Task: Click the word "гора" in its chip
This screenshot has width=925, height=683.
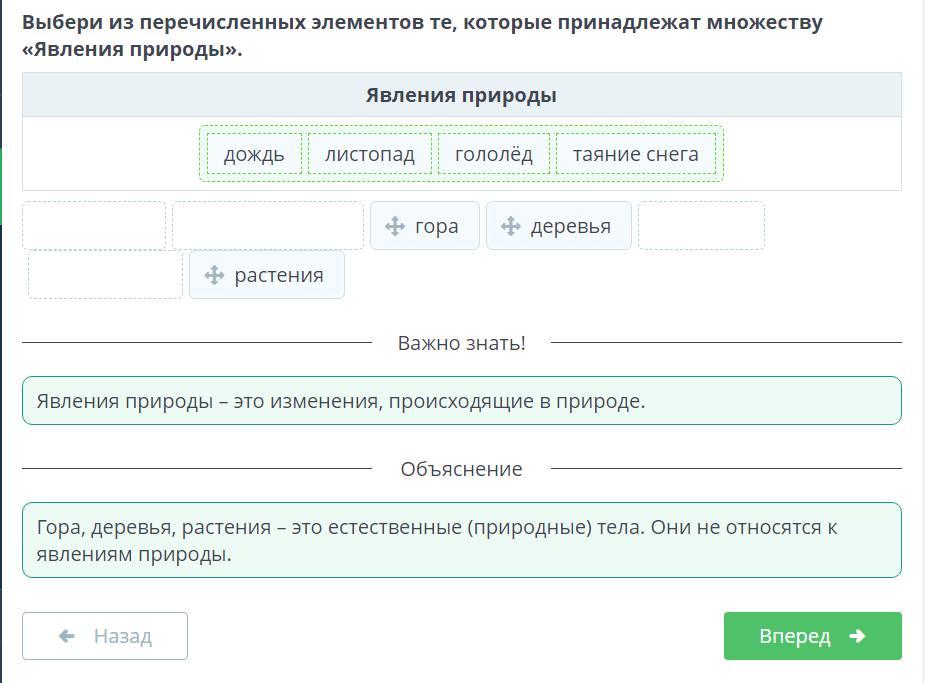Action: click(436, 226)
